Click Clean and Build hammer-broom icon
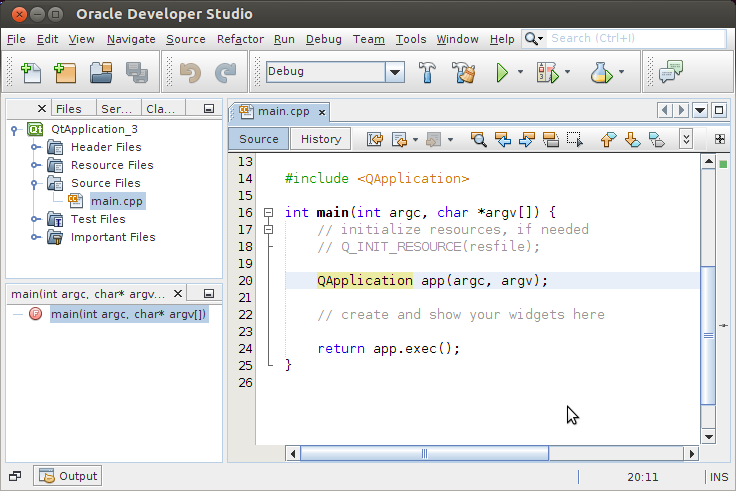The height and width of the screenshot is (491, 736). click(x=463, y=72)
